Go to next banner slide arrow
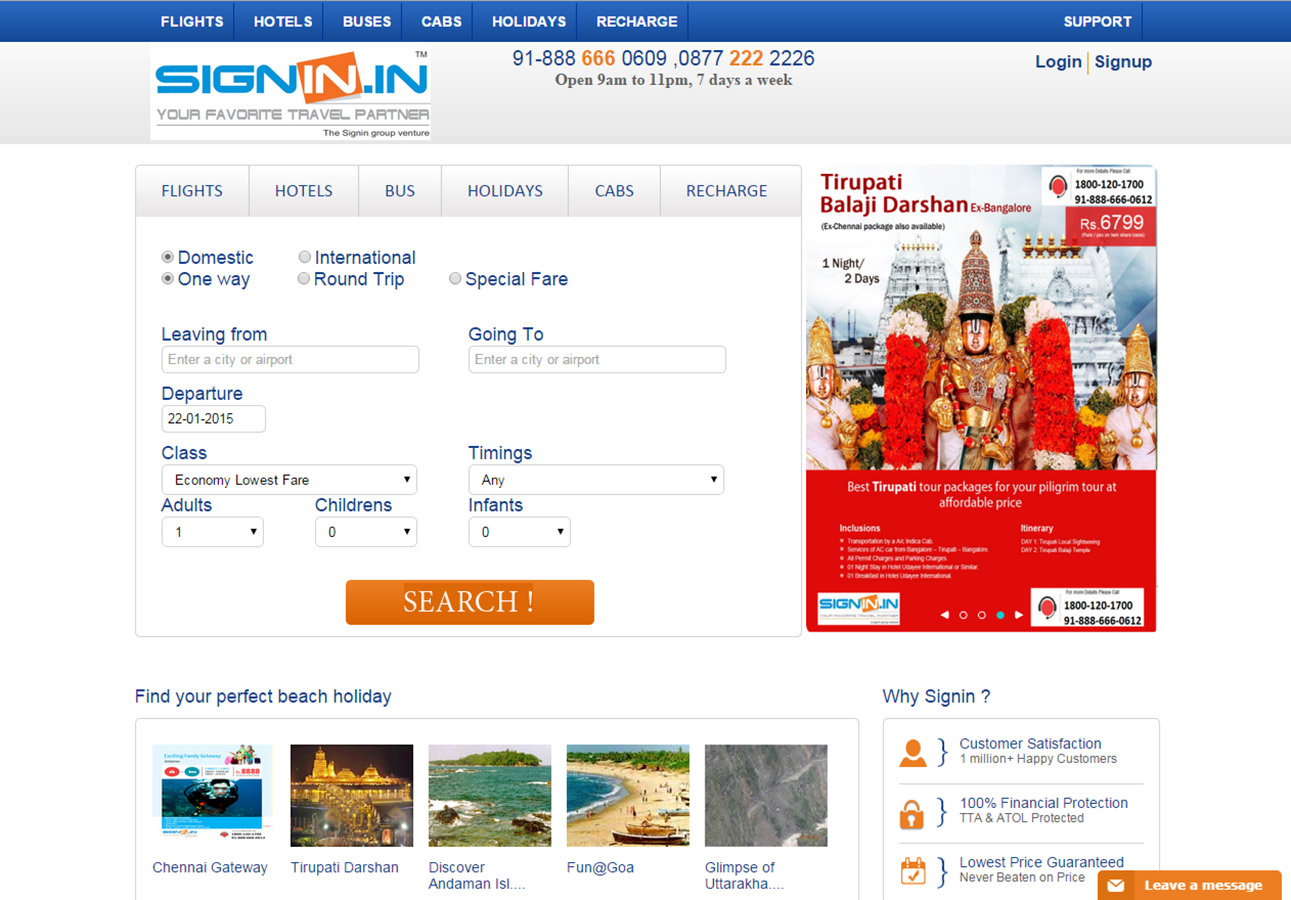The width and height of the screenshot is (1291, 900). [1019, 615]
